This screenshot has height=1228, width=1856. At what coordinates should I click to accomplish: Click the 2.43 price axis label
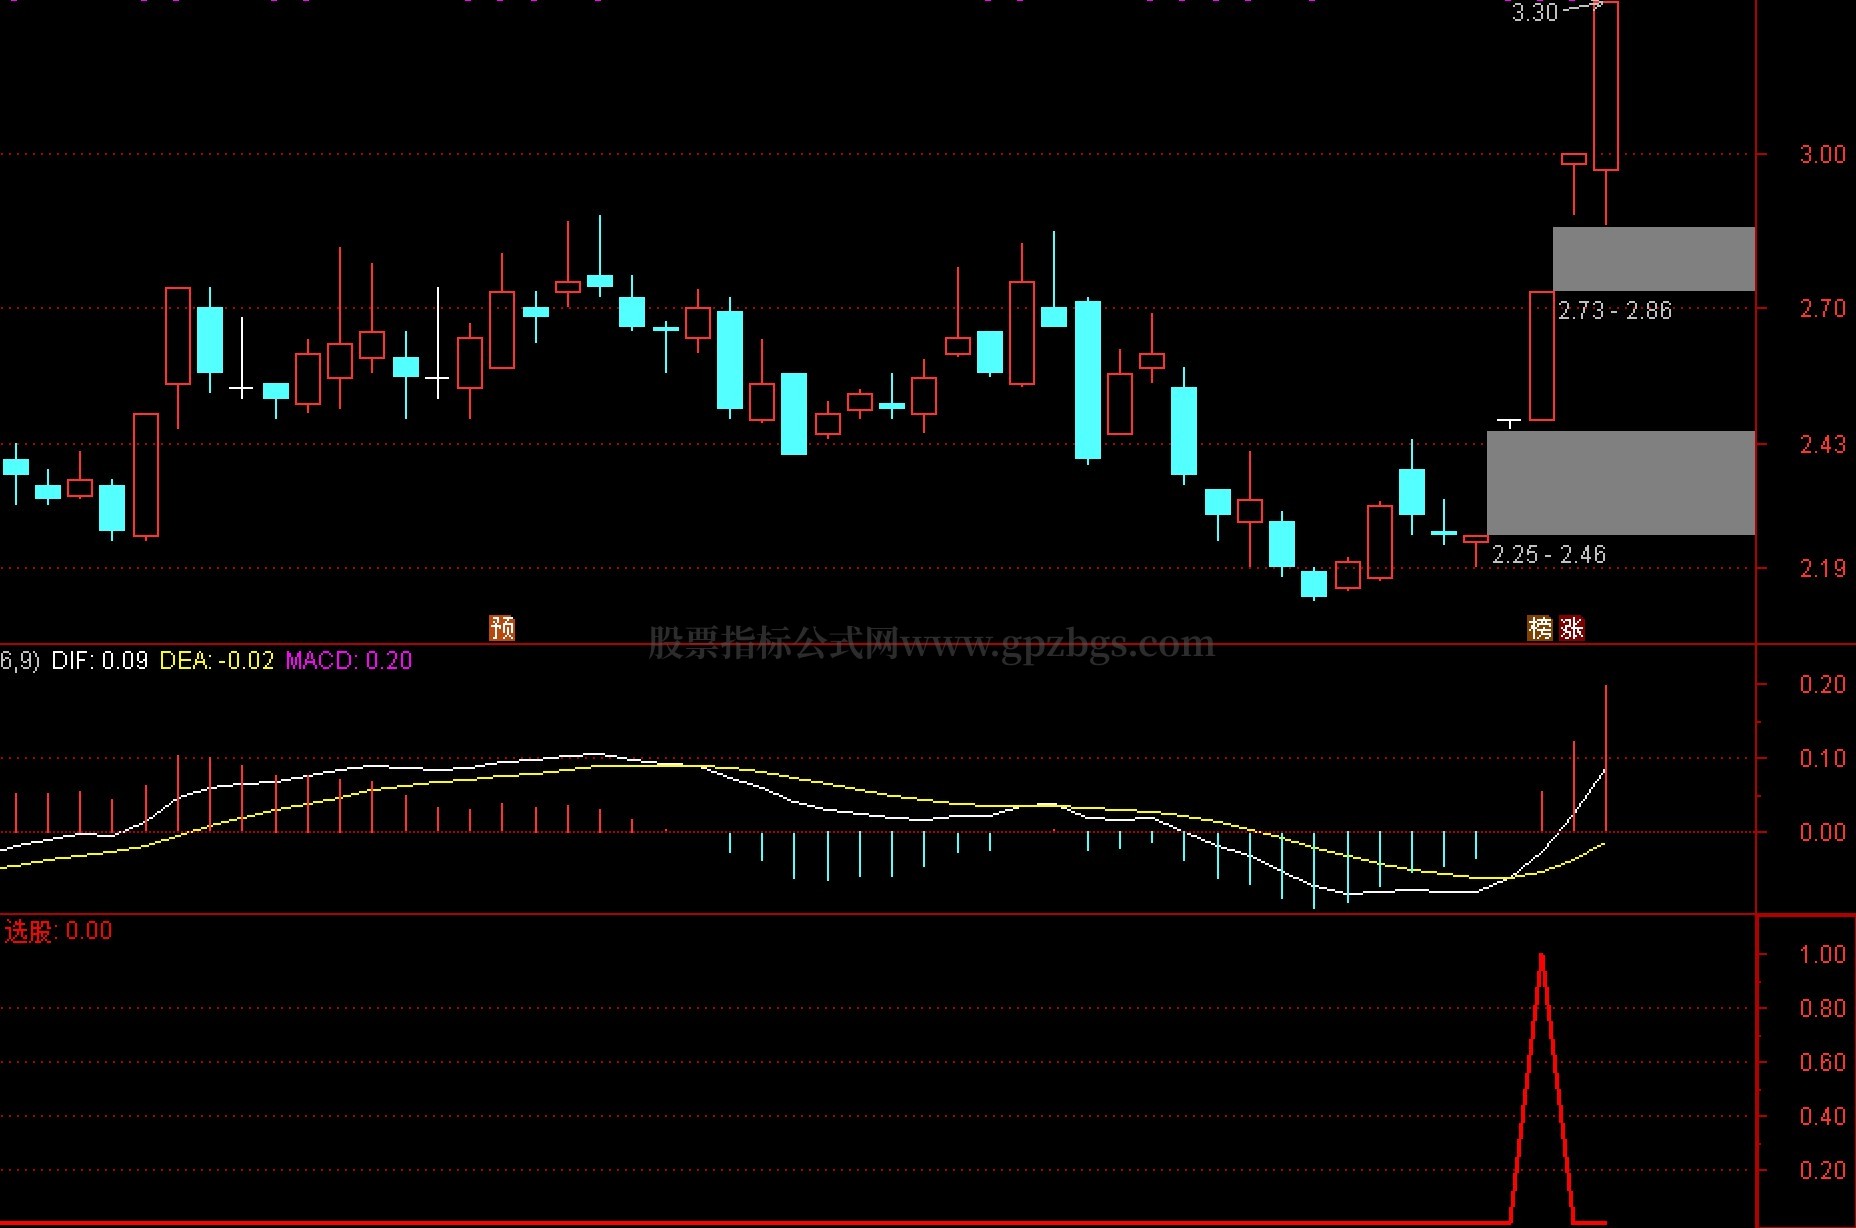[x=1822, y=444]
